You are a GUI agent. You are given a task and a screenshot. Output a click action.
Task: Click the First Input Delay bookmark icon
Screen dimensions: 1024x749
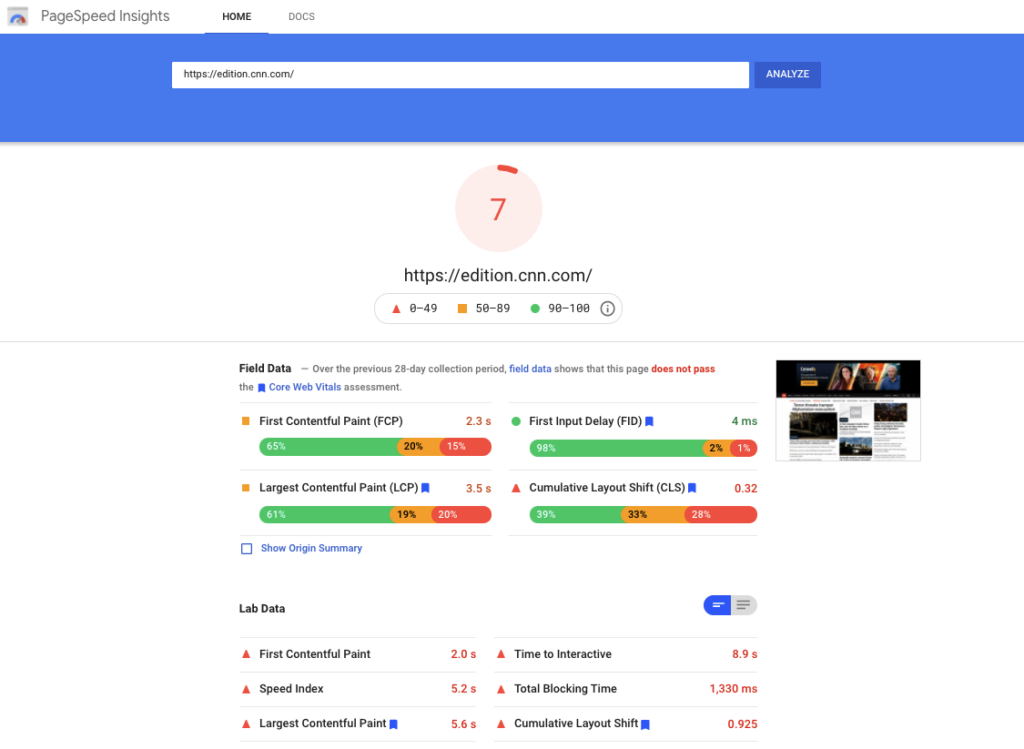(x=649, y=422)
